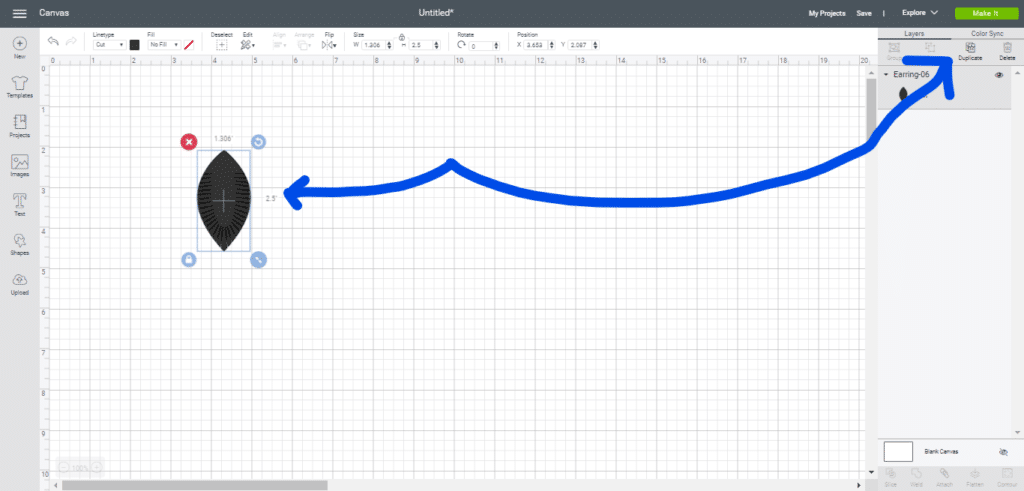Expand the Explore machine dropdown
This screenshot has width=1024, height=491.
click(919, 13)
